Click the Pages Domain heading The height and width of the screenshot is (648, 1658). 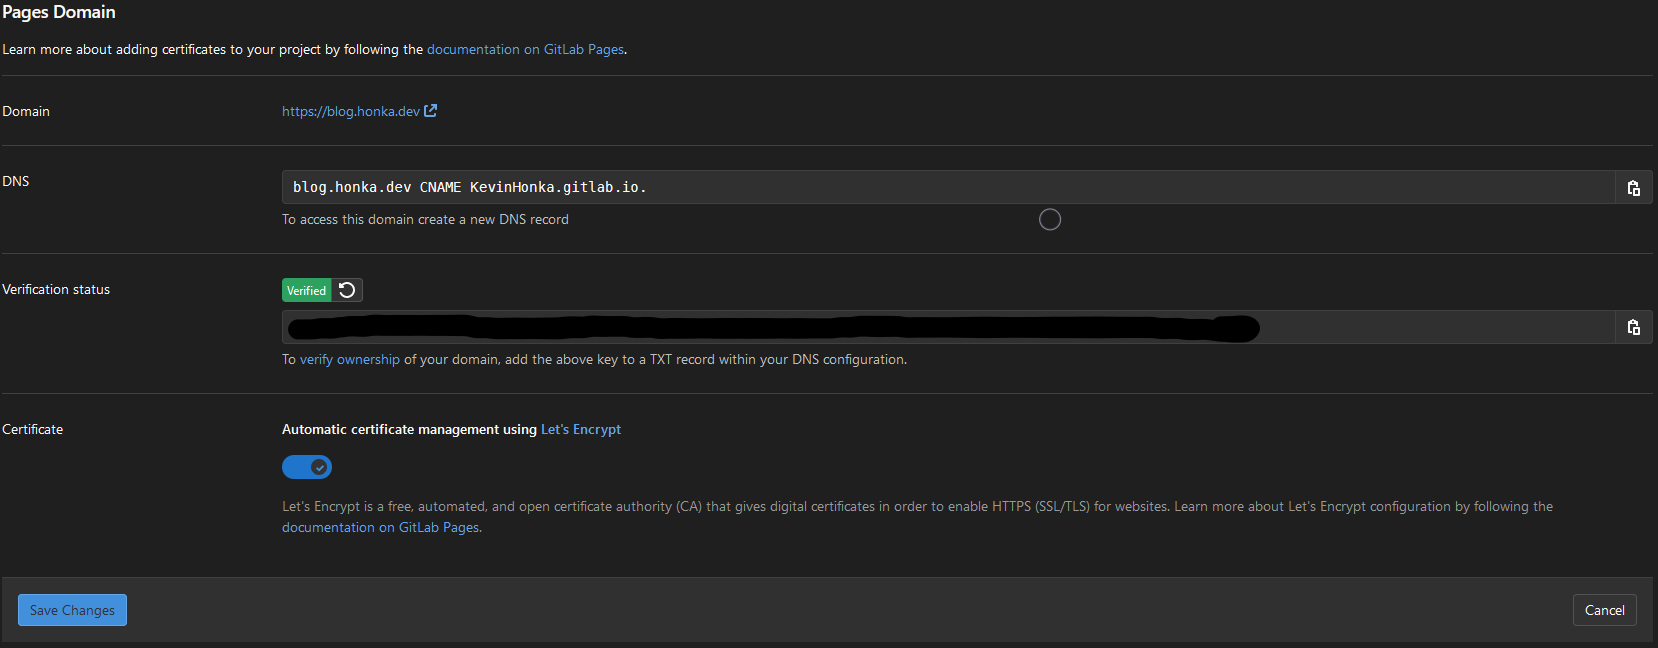point(59,12)
